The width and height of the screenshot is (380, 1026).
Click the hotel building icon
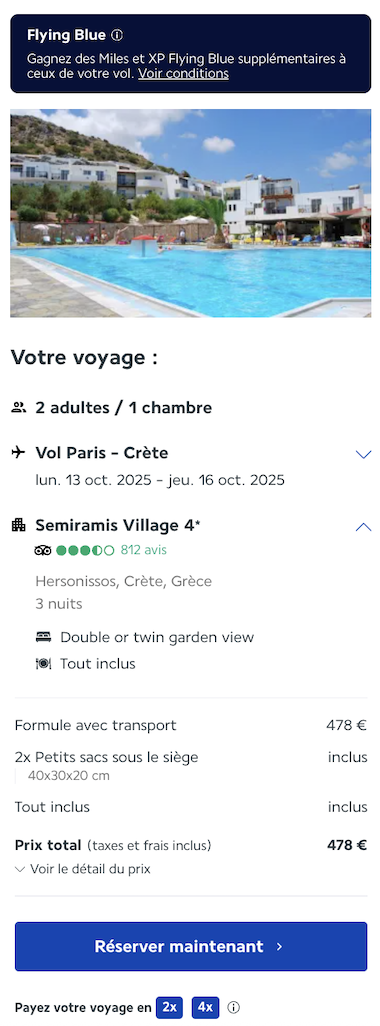[19, 525]
